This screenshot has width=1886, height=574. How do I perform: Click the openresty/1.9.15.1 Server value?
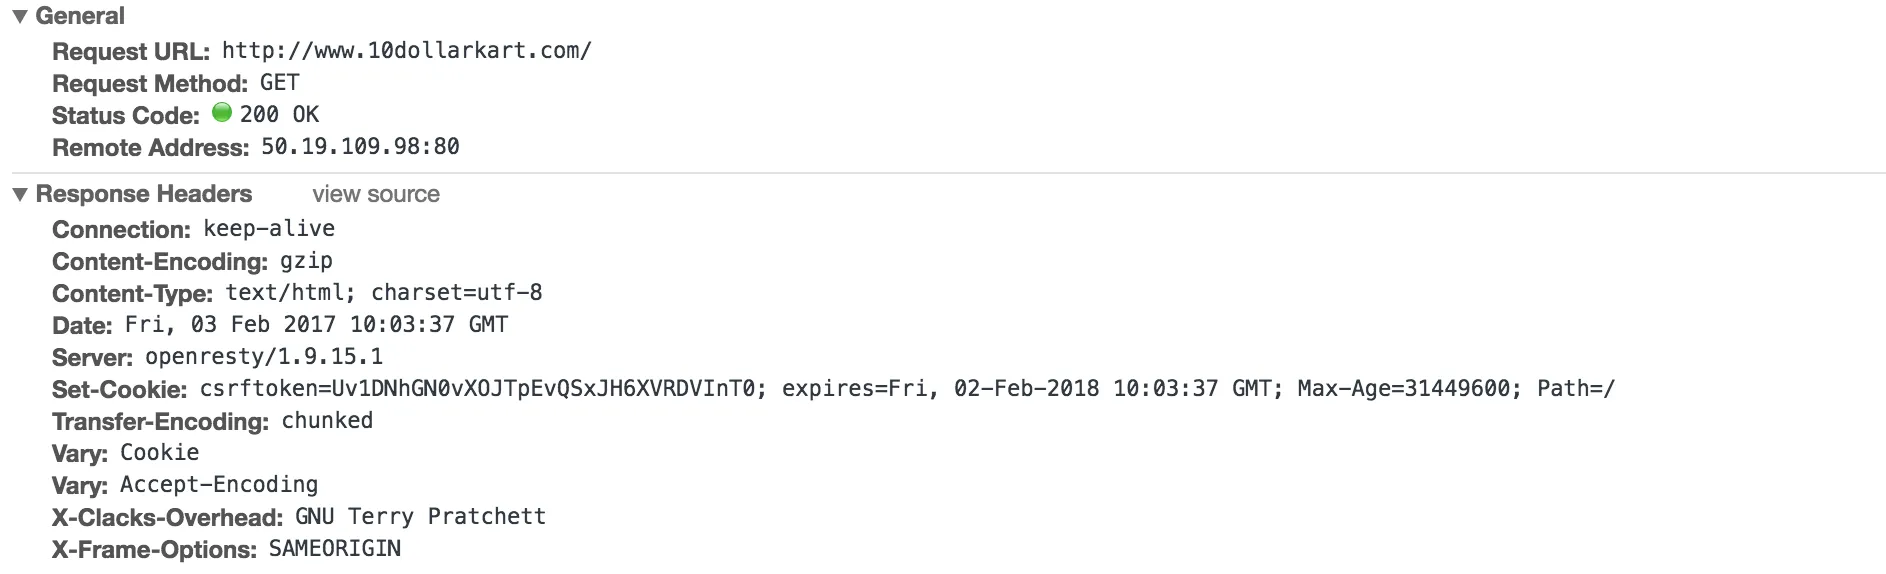(264, 357)
